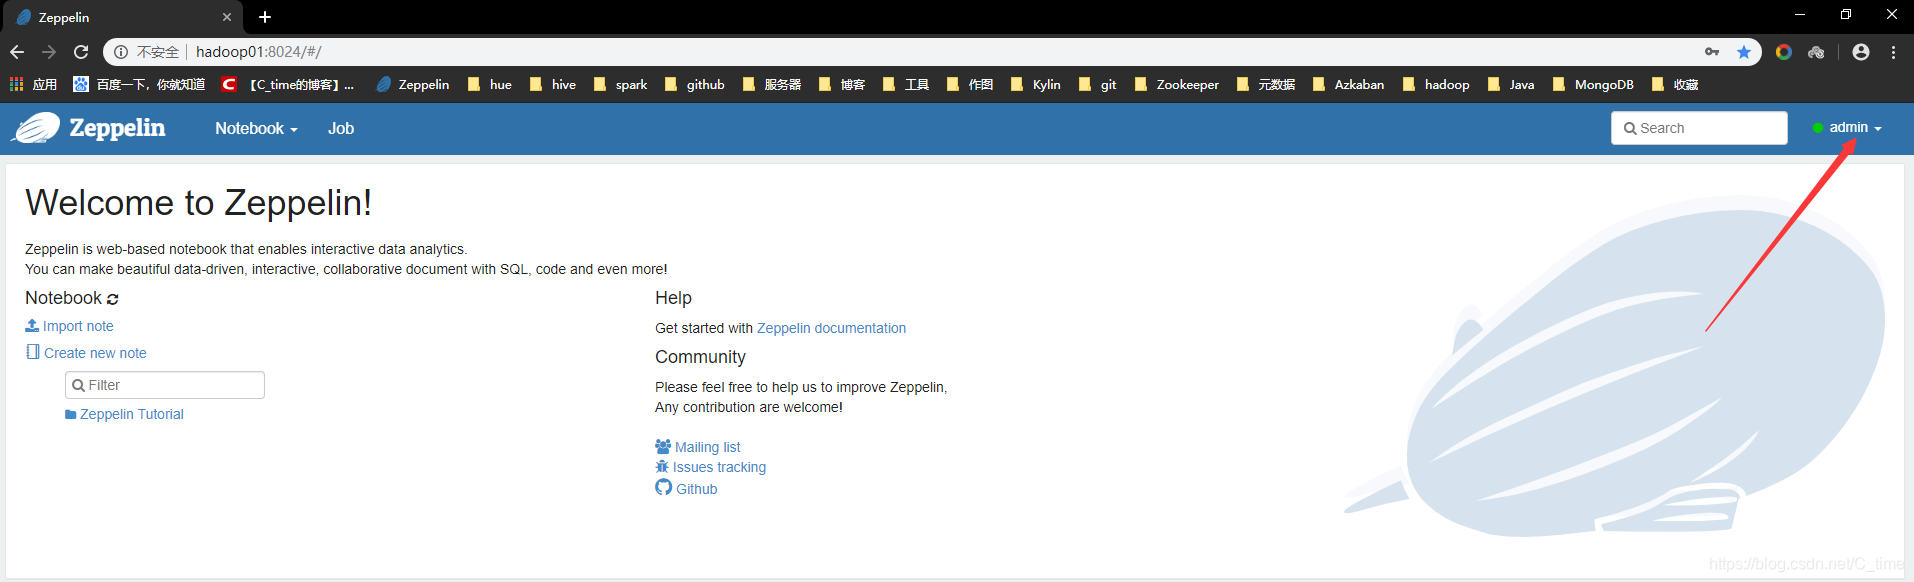Open the Chrome profile avatar

pyautogui.click(x=1861, y=52)
